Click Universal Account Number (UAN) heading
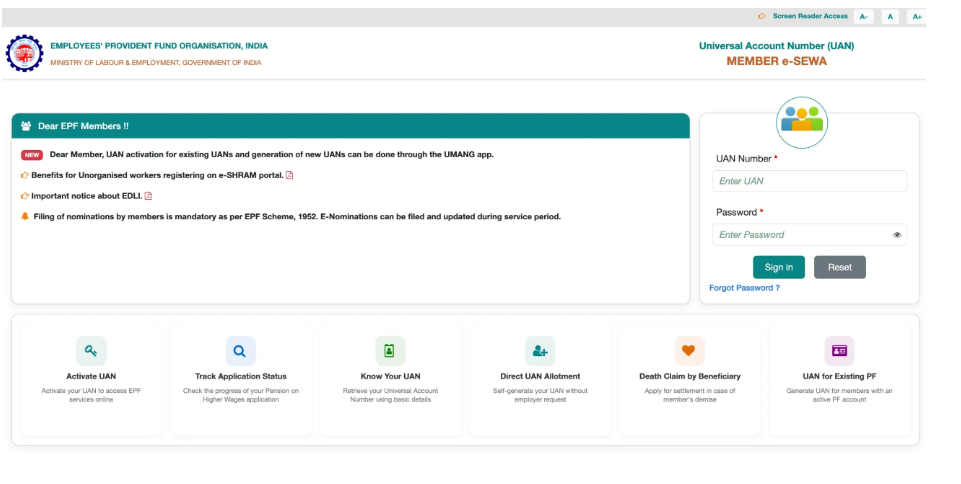This screenshot has width=961, height=484. [777, 46]
